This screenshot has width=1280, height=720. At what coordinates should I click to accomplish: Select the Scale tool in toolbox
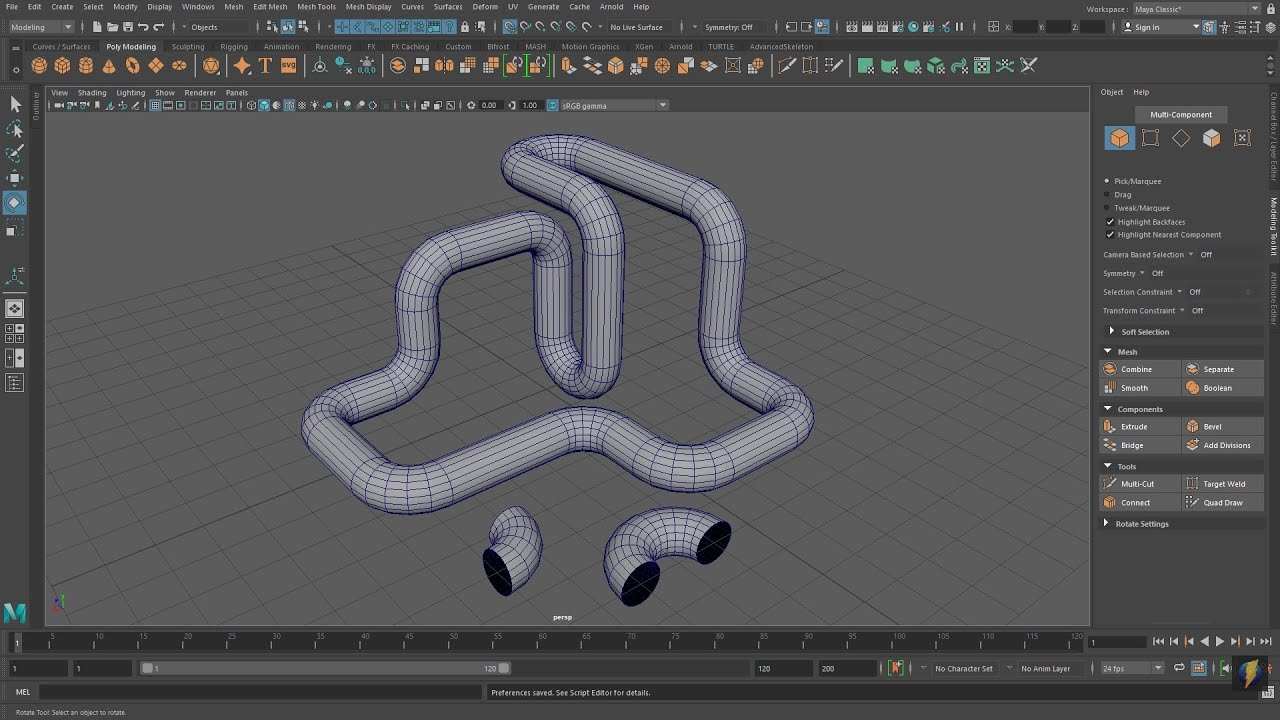(14, 230)
